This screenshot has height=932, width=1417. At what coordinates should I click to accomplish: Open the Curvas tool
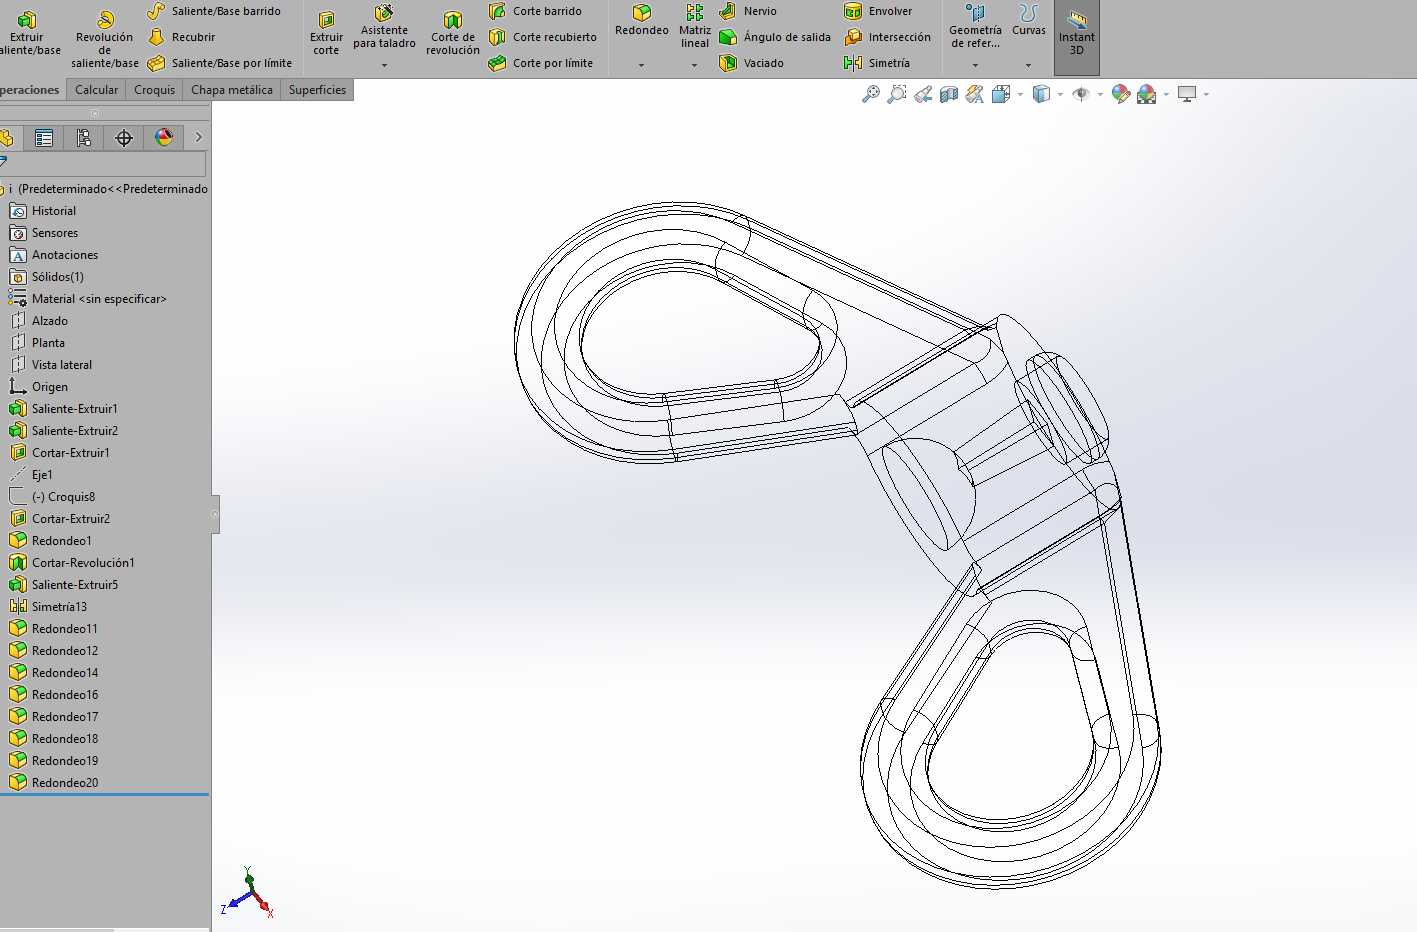(1028, 22)
